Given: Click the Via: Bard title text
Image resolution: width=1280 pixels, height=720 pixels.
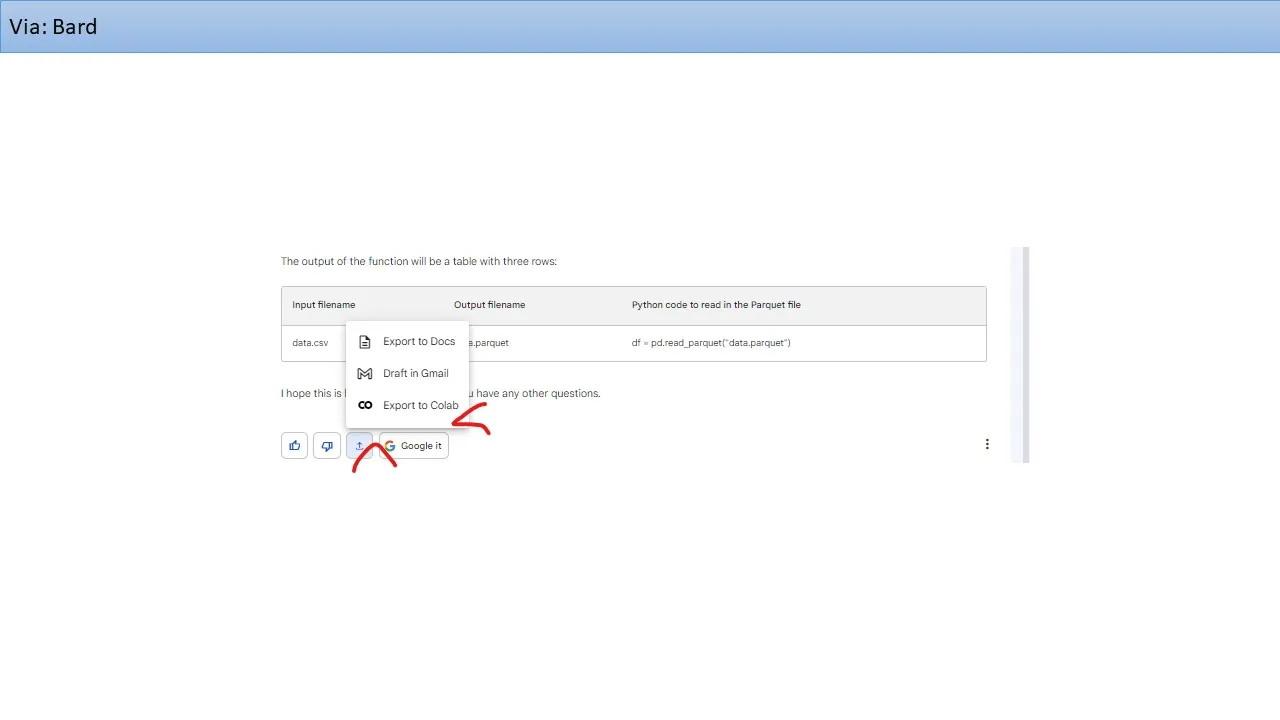Looking at the screenshot, I should tap(53, 27).
